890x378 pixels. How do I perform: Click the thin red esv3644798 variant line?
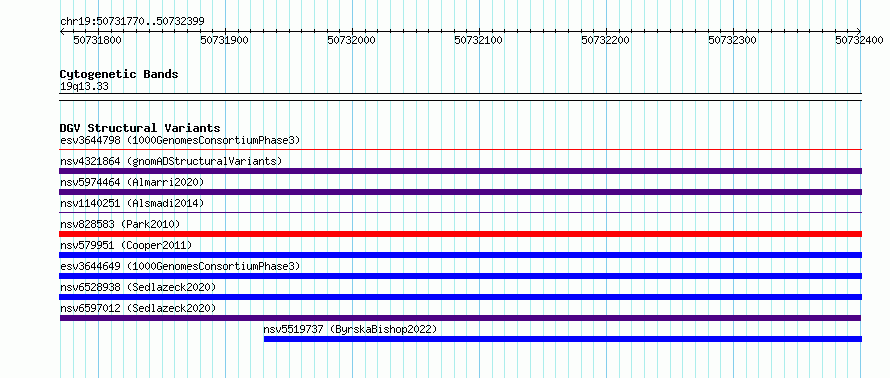461,150
